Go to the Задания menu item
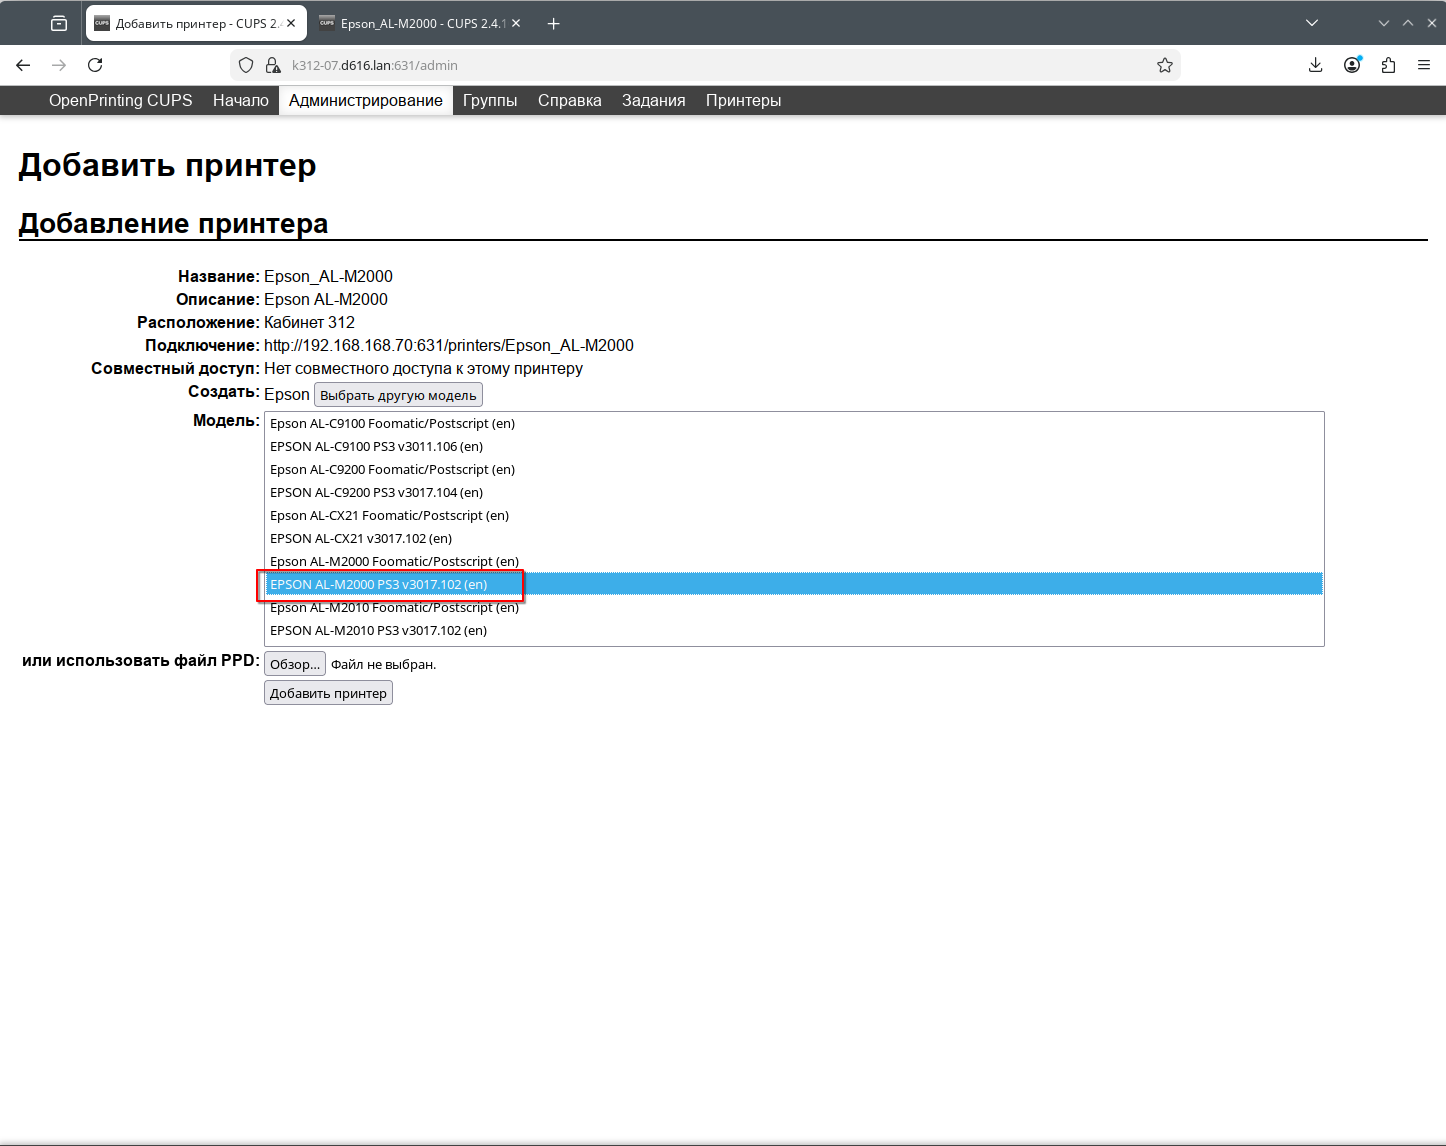 pyautogui.click(x=653, y=100)
